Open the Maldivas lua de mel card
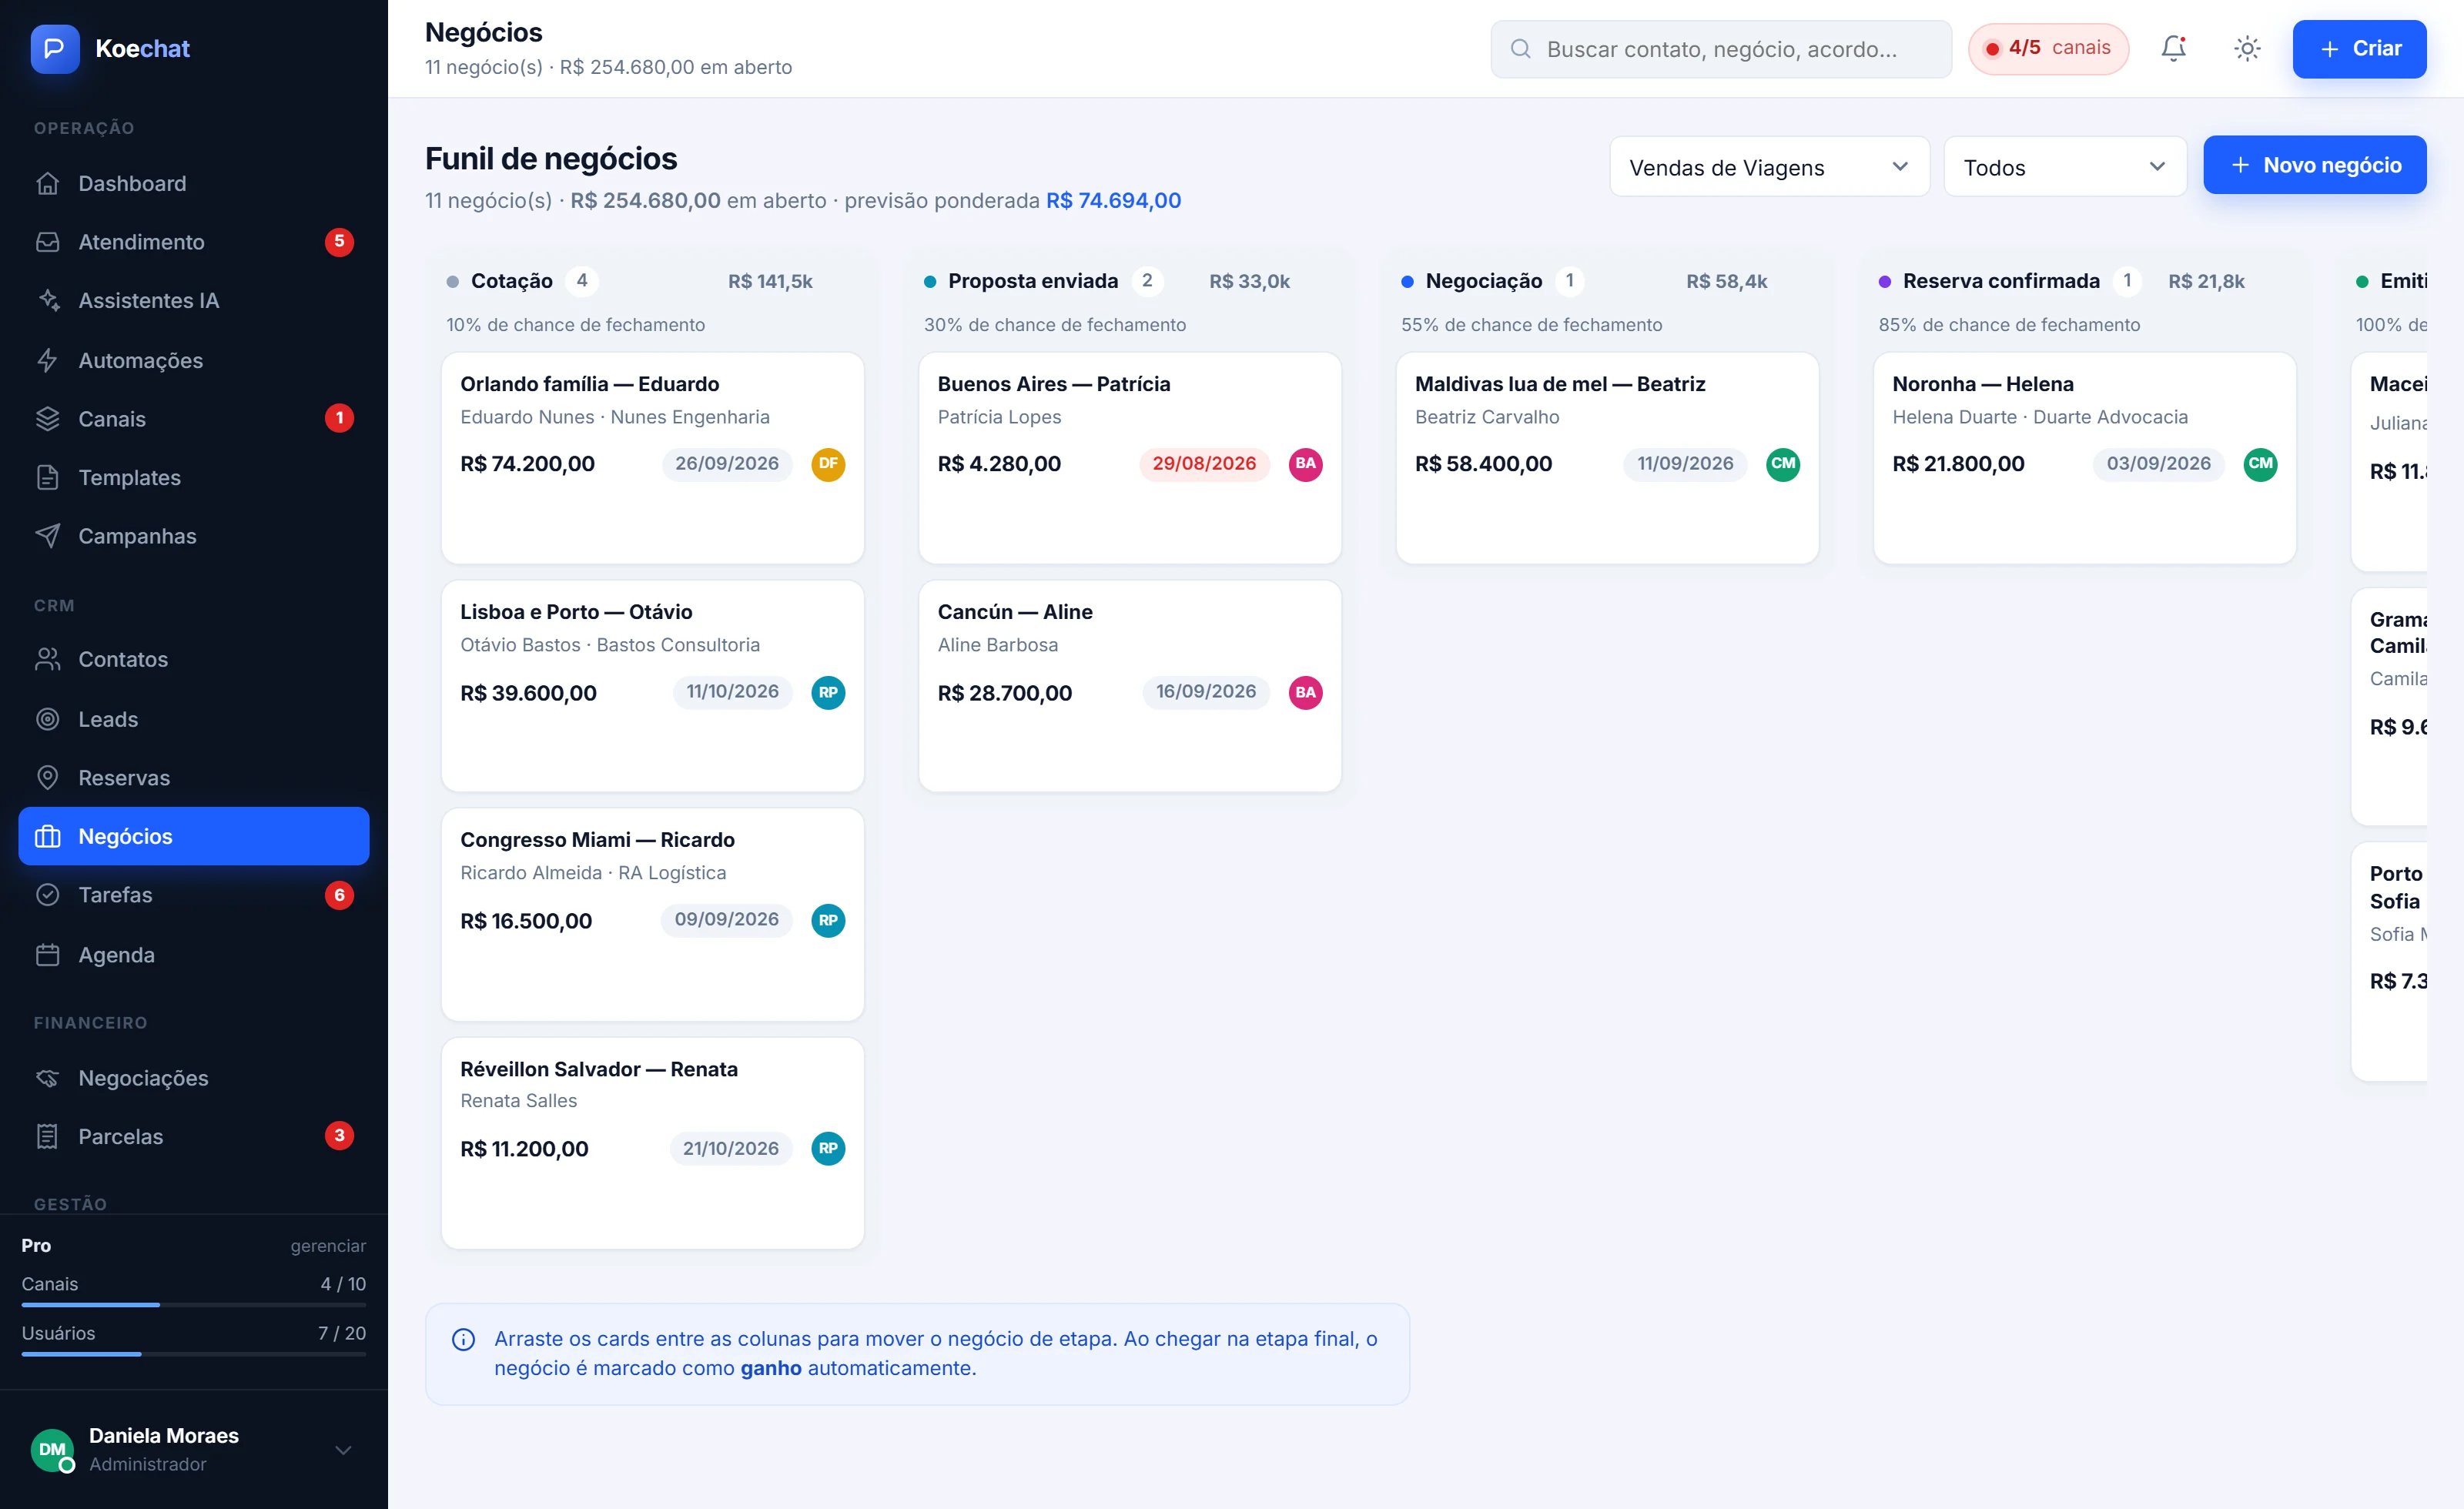2464x1509 pixels. click(1607, 458)
